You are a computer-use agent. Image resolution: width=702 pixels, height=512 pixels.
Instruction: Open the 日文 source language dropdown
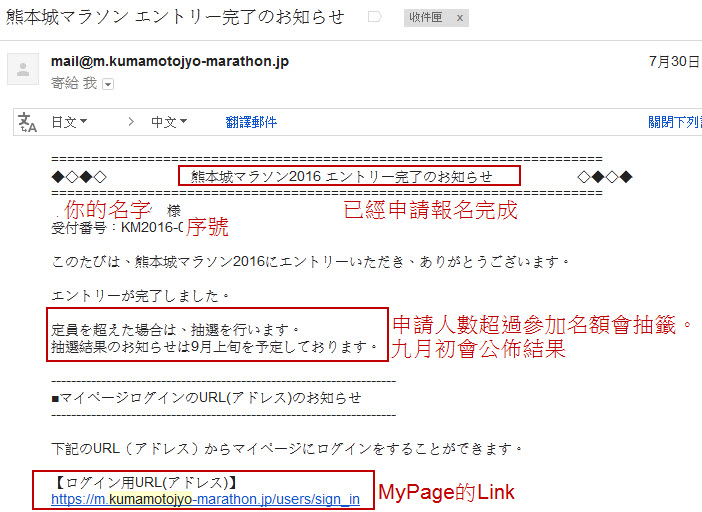69,122
